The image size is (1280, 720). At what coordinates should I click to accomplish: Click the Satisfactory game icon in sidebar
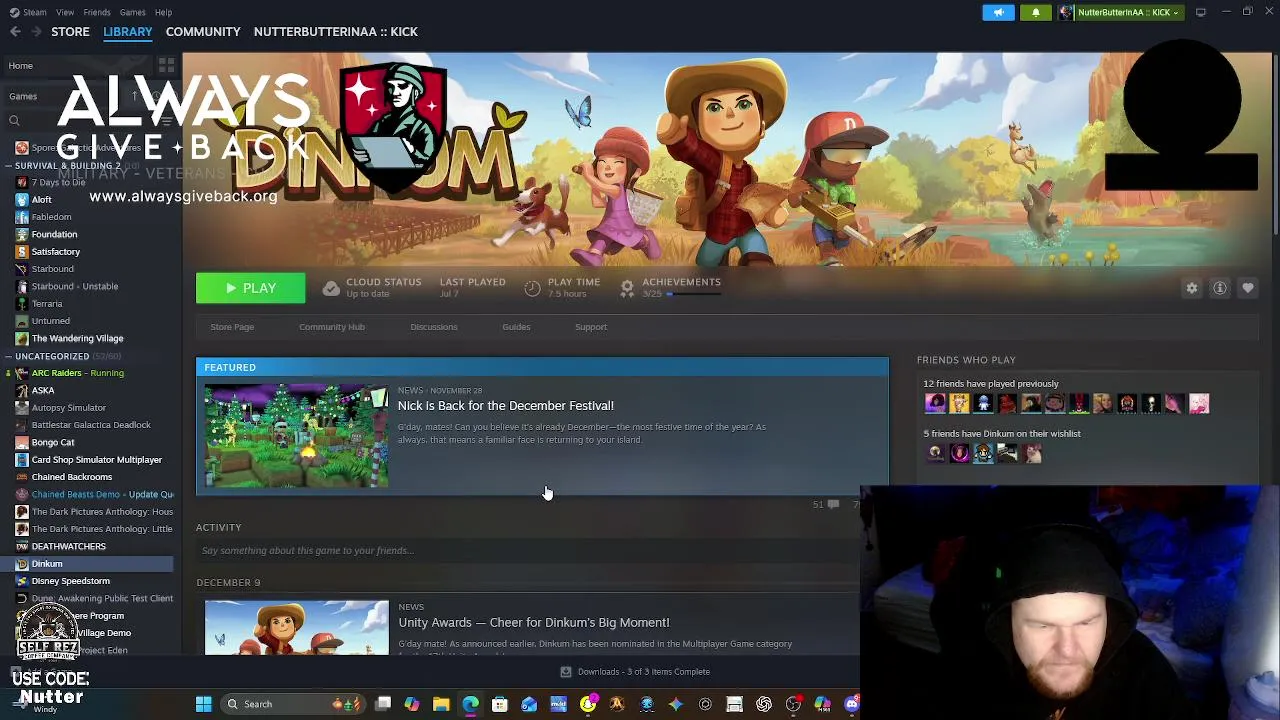click(22, 252)
